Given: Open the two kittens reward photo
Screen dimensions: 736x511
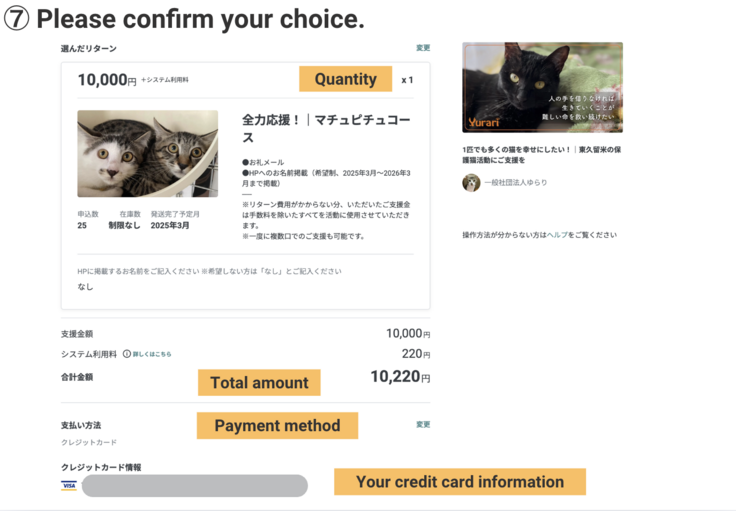Looking at the screenshot, I should tap(147, 153).
